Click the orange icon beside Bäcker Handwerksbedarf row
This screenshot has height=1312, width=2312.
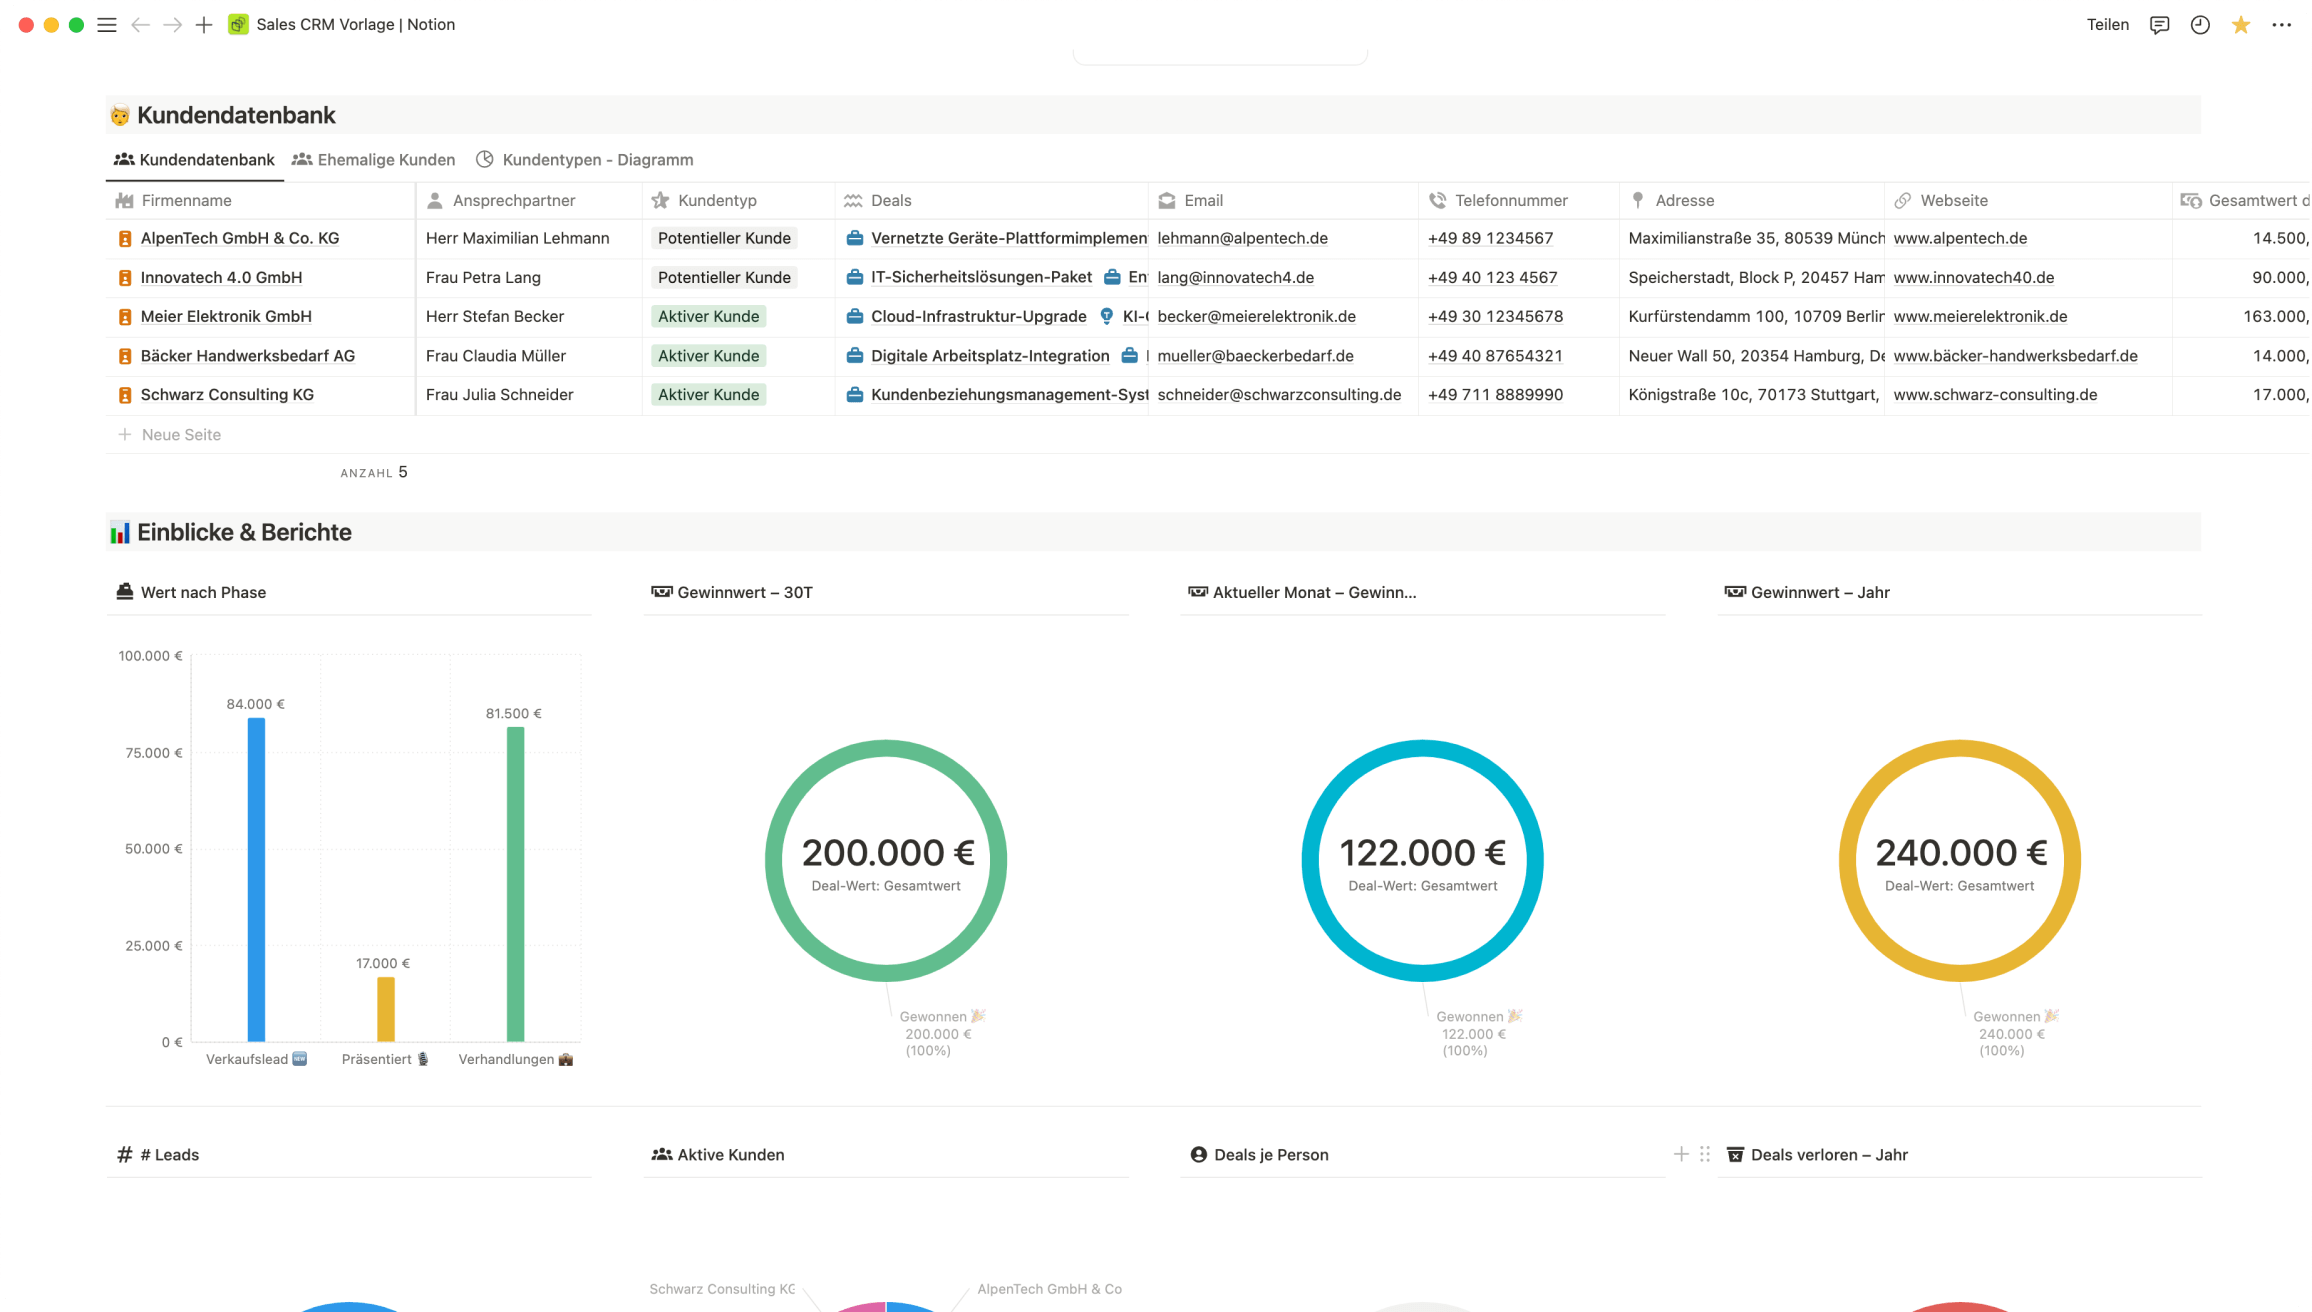click(125, 356)
